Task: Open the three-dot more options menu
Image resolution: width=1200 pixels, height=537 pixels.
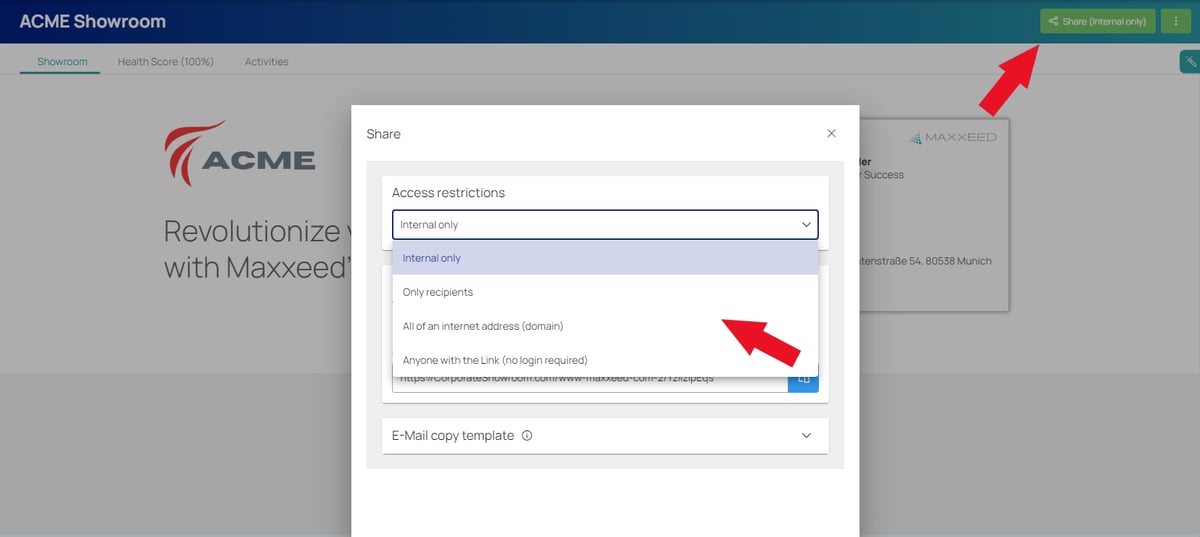Action: (x=1176, y=21)
